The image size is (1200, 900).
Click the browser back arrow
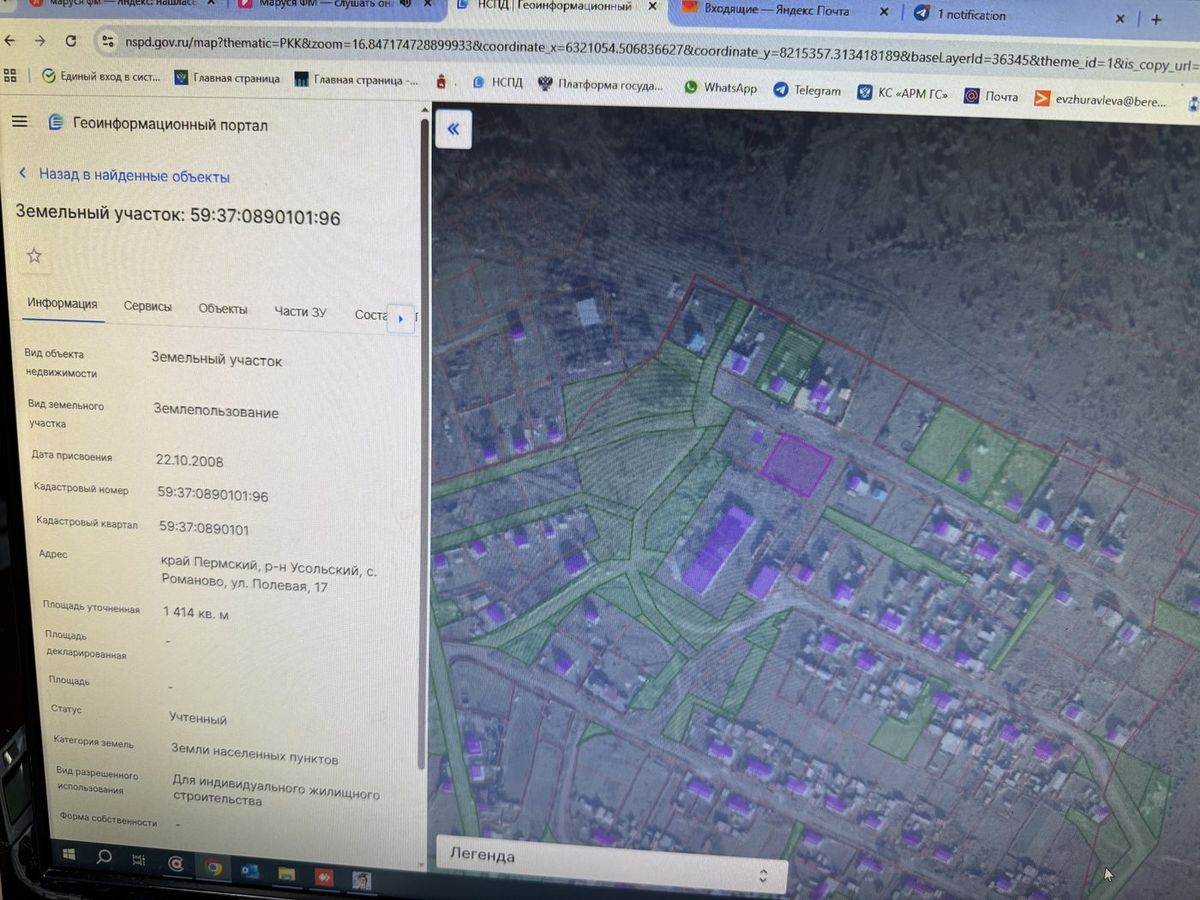[x=11, y=40]
